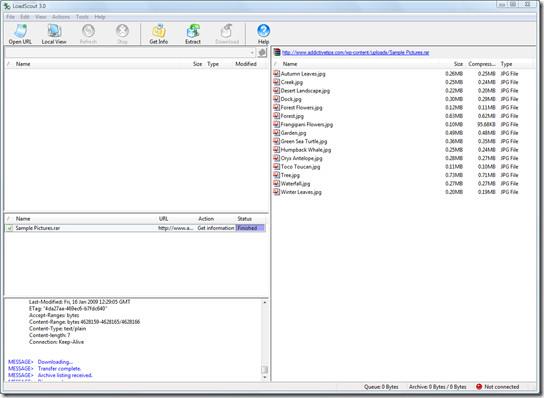
Task: Click the Finished status cell
Action: click(250, 228)
